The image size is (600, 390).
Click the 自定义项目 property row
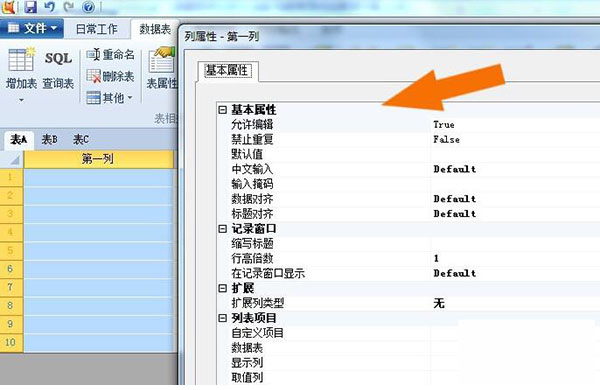[408, 333]
